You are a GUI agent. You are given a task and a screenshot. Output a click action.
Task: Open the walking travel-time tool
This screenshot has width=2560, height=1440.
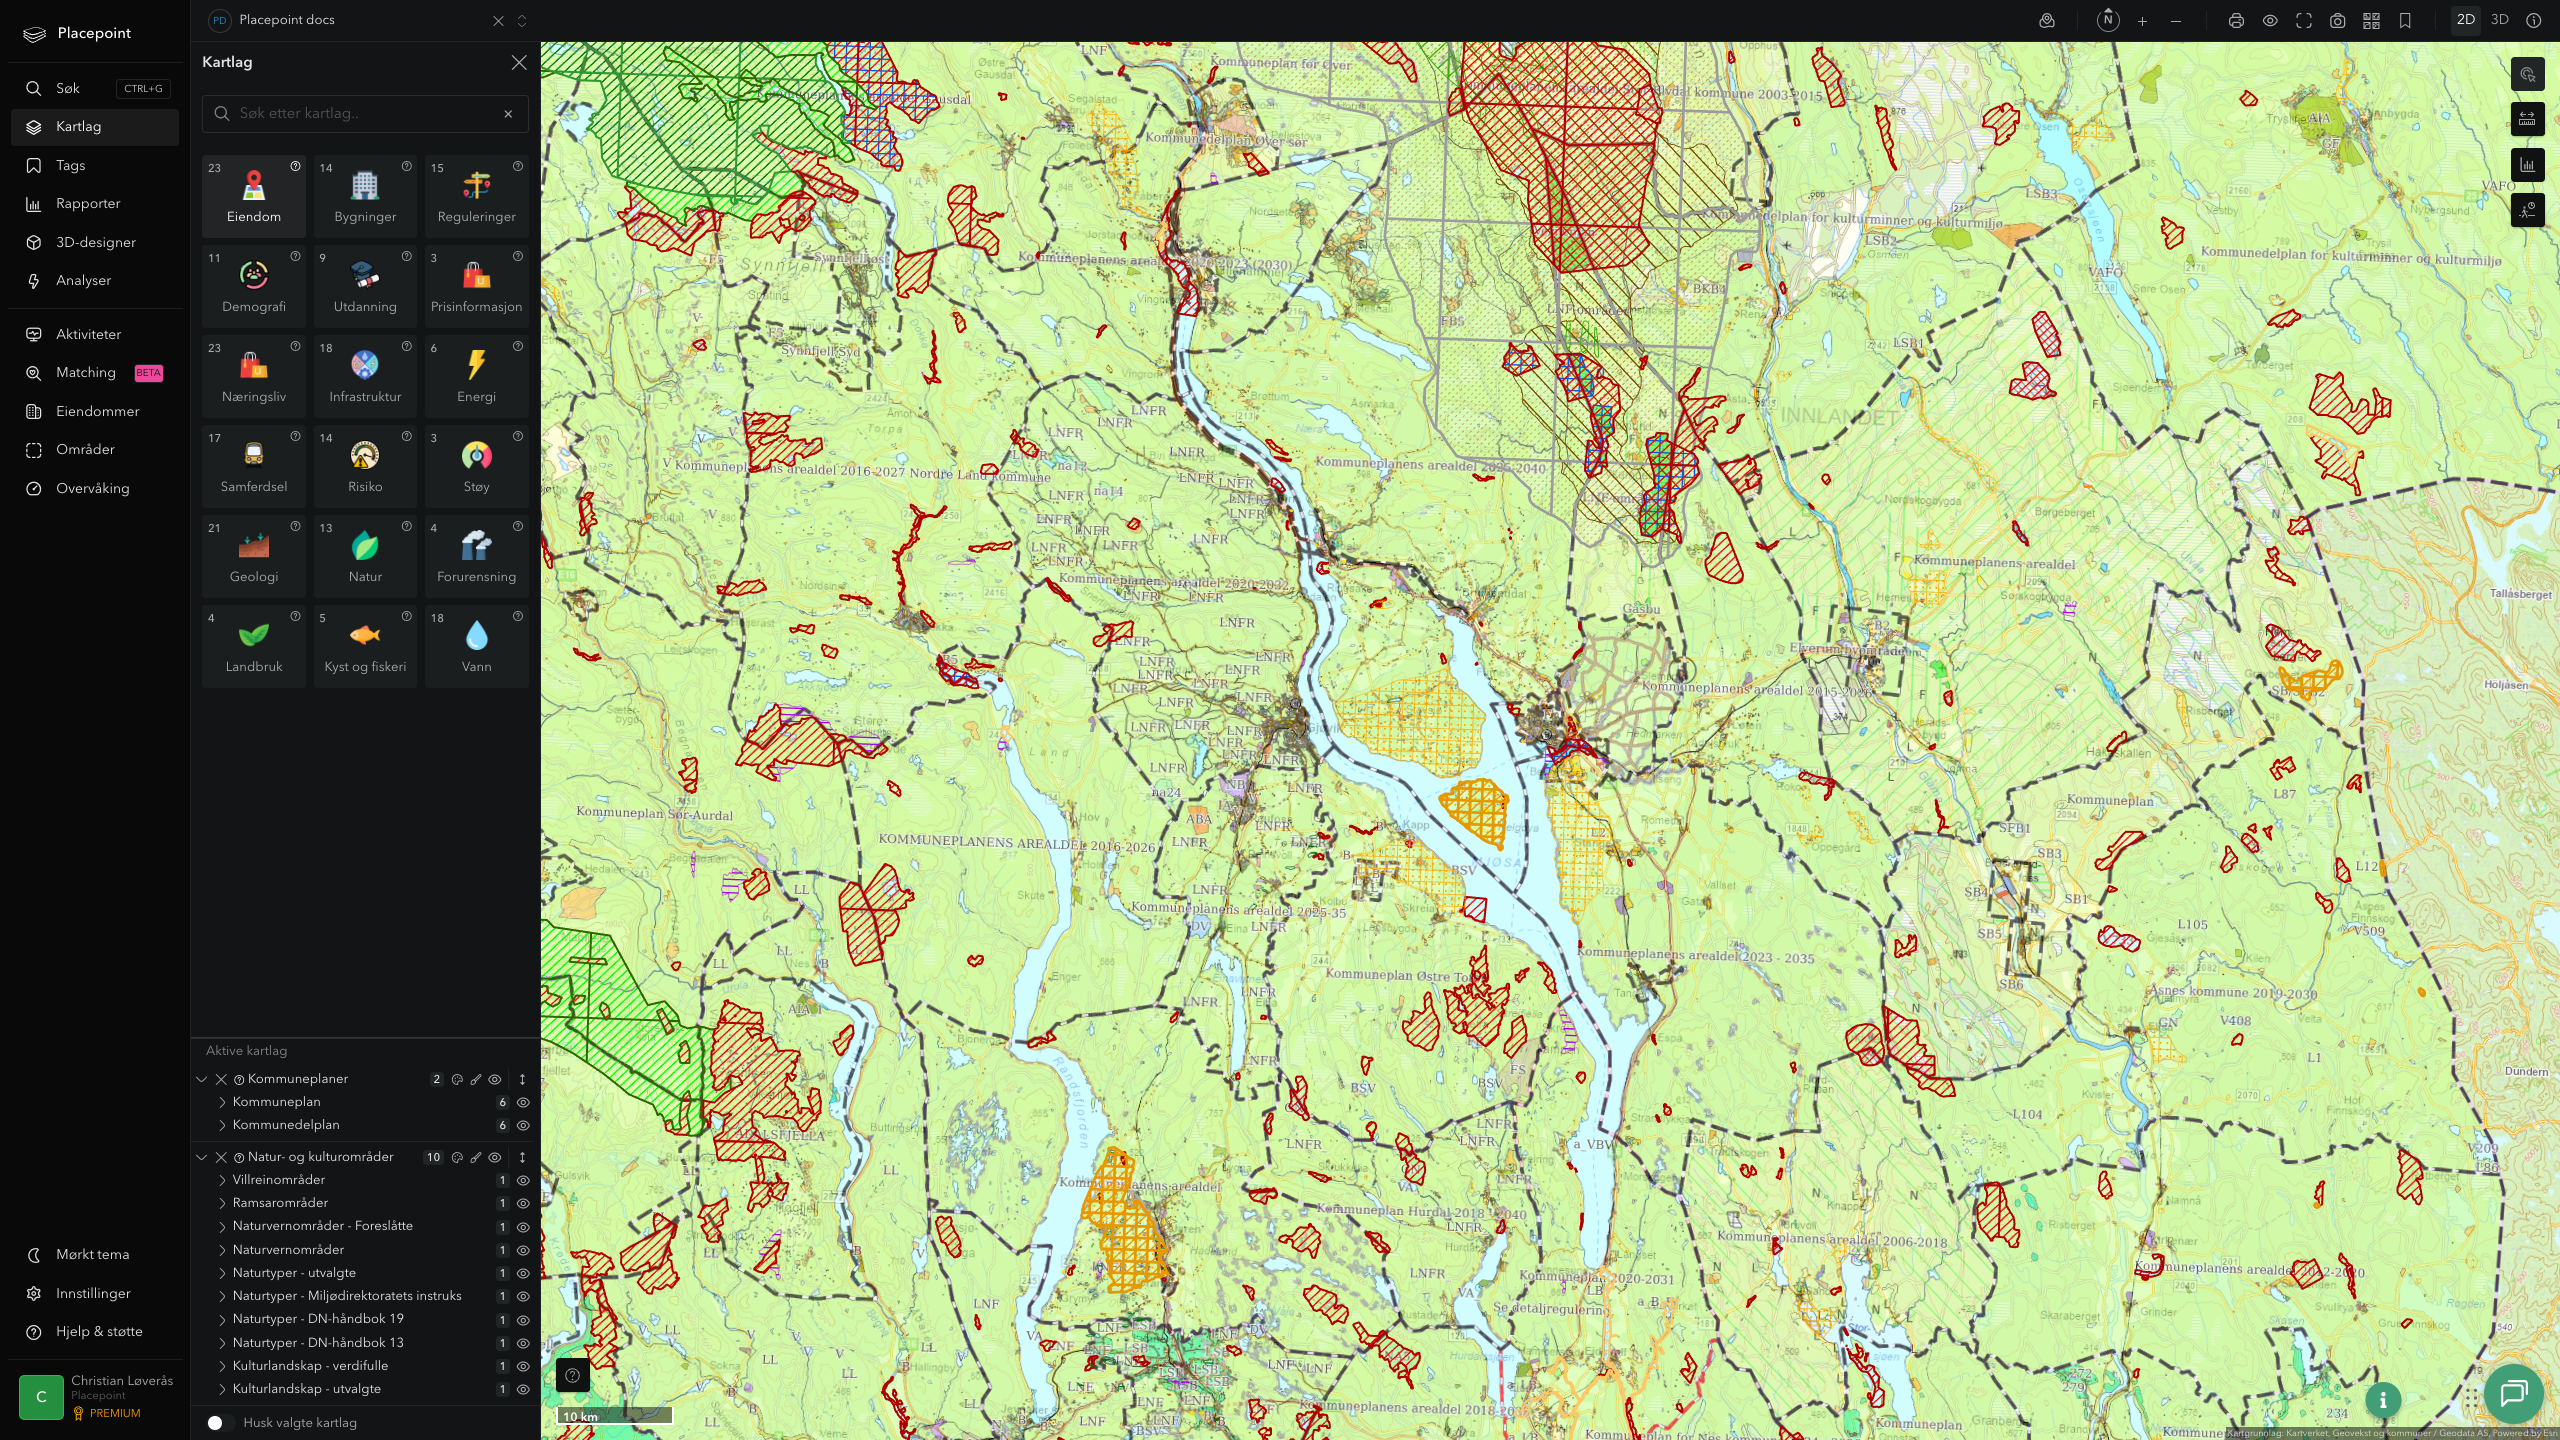(2527, 210)
